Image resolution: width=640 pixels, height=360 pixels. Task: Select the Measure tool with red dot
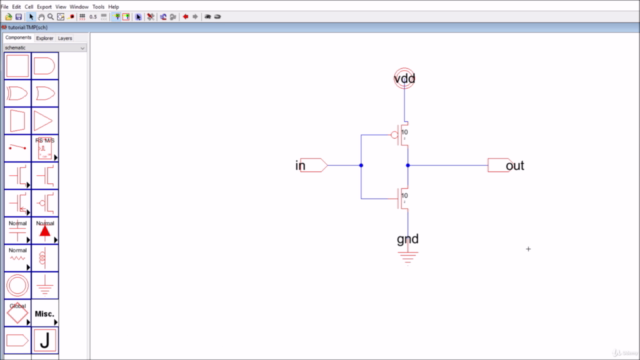[71, 17]
